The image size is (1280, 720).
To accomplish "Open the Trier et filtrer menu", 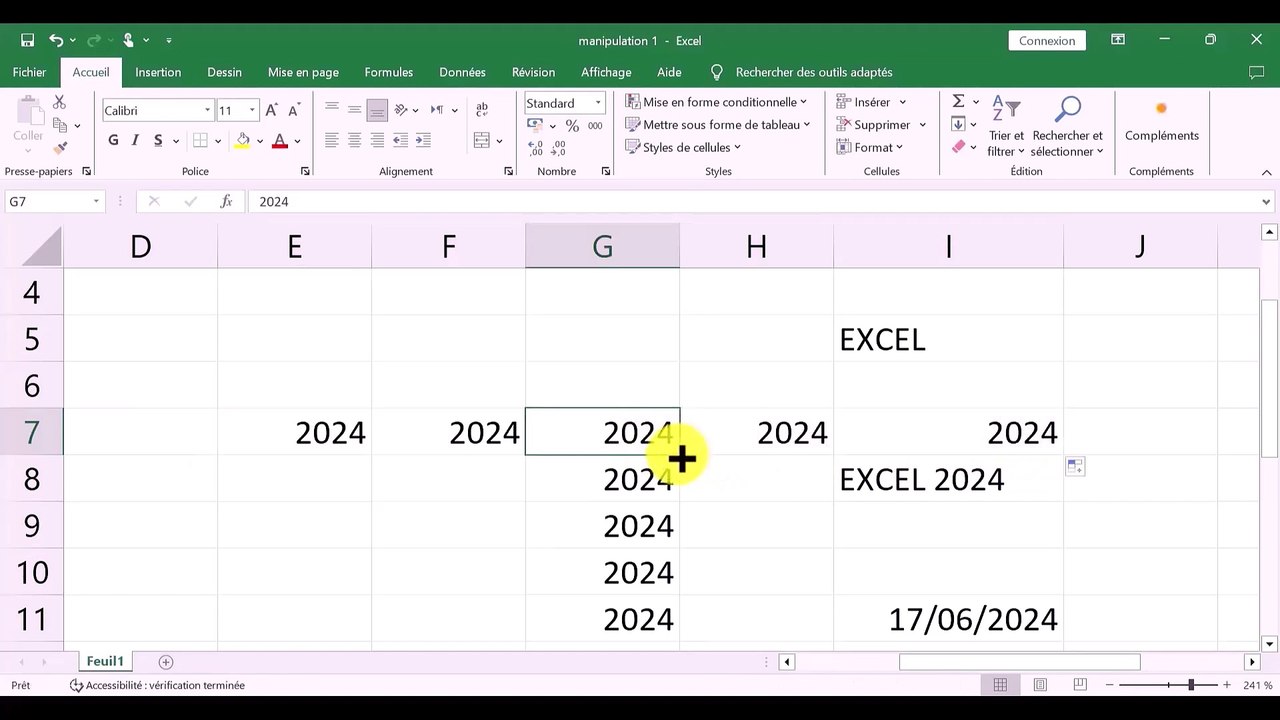I will click(1006, 126).
